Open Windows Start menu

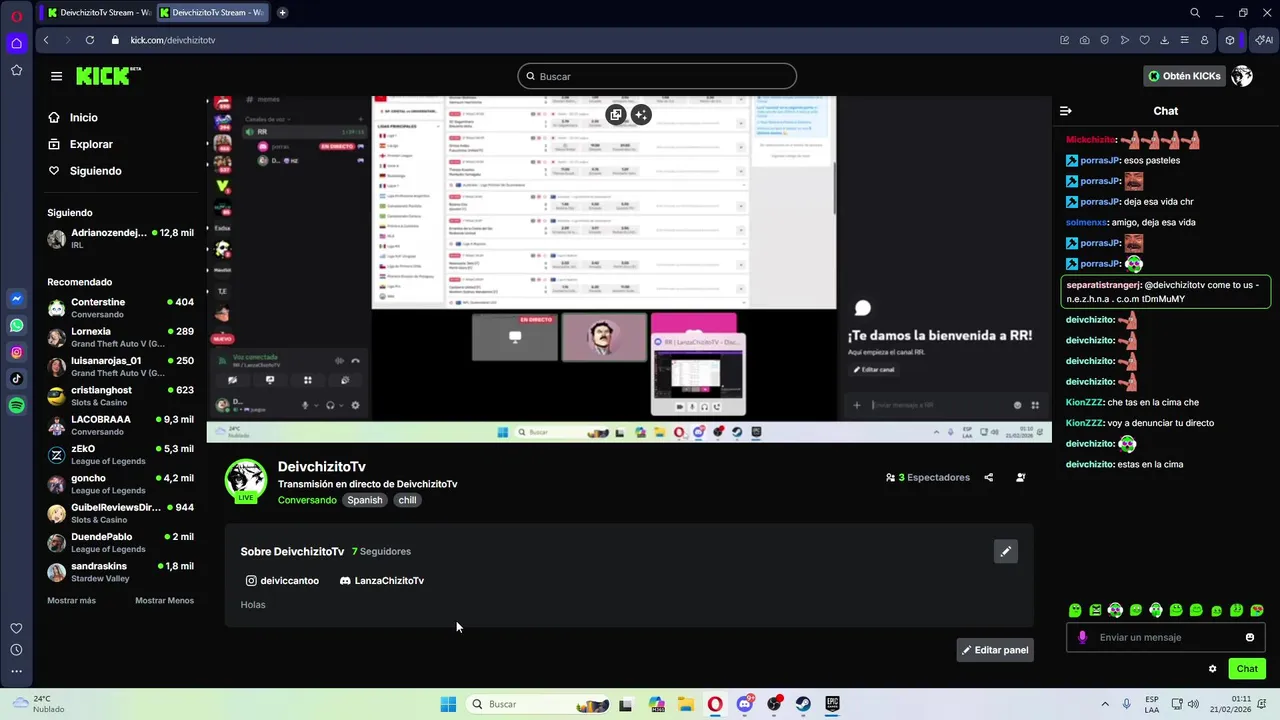tap(448, 704)
